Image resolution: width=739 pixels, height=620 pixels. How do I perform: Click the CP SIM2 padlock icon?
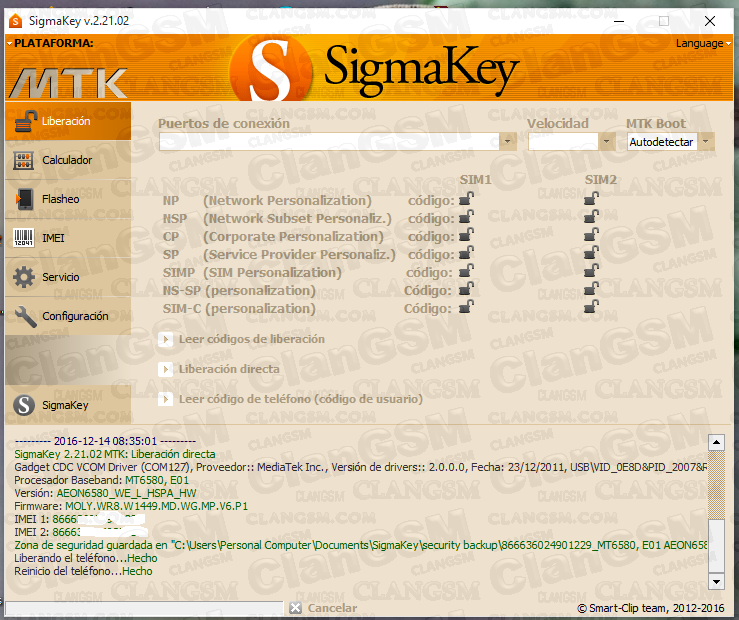coord(591,235)
